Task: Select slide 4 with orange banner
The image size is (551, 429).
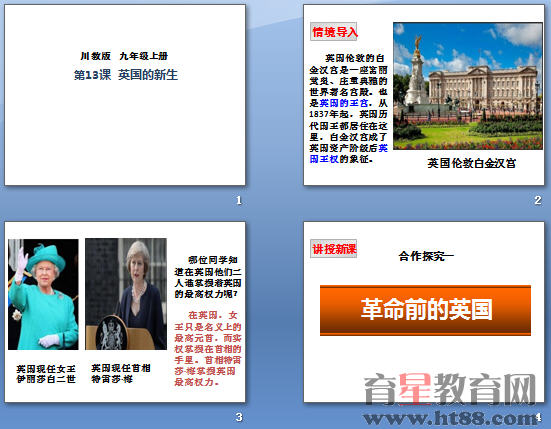Action: 424,312
